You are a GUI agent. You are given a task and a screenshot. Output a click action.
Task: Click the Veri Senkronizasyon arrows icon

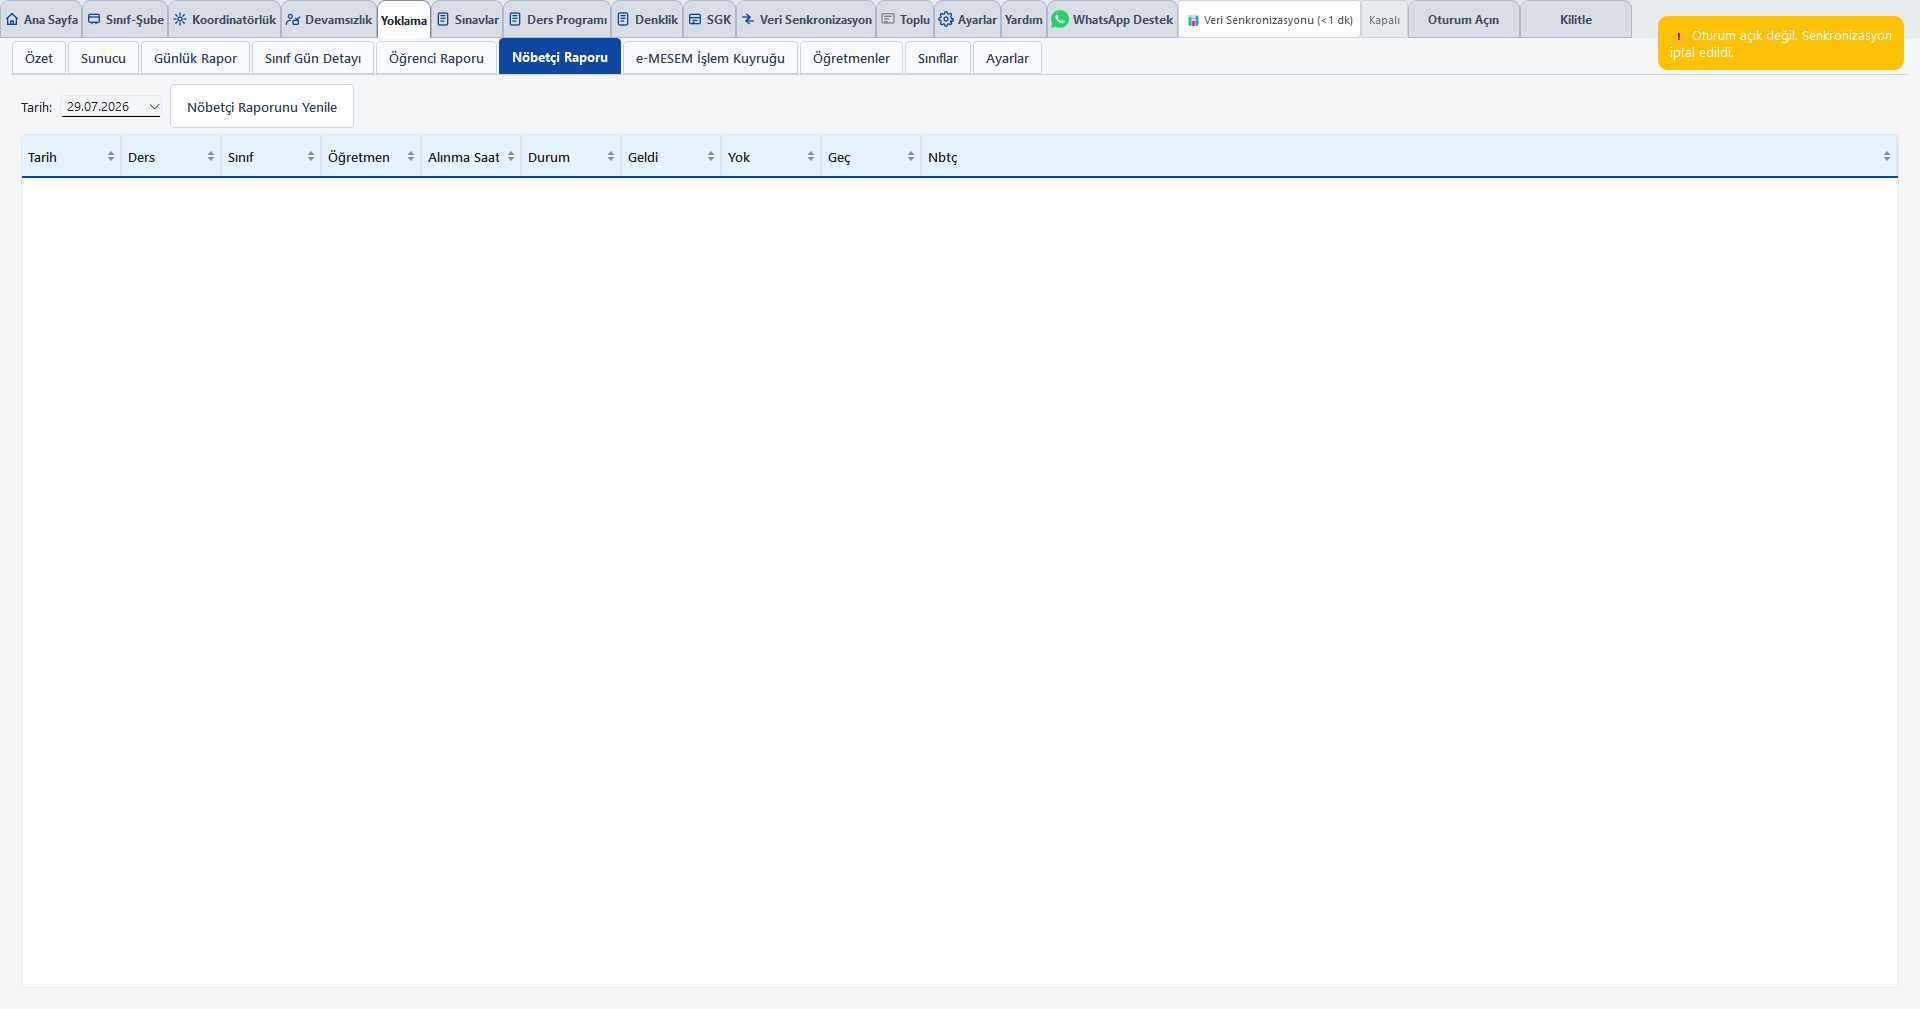pos(748,19)
